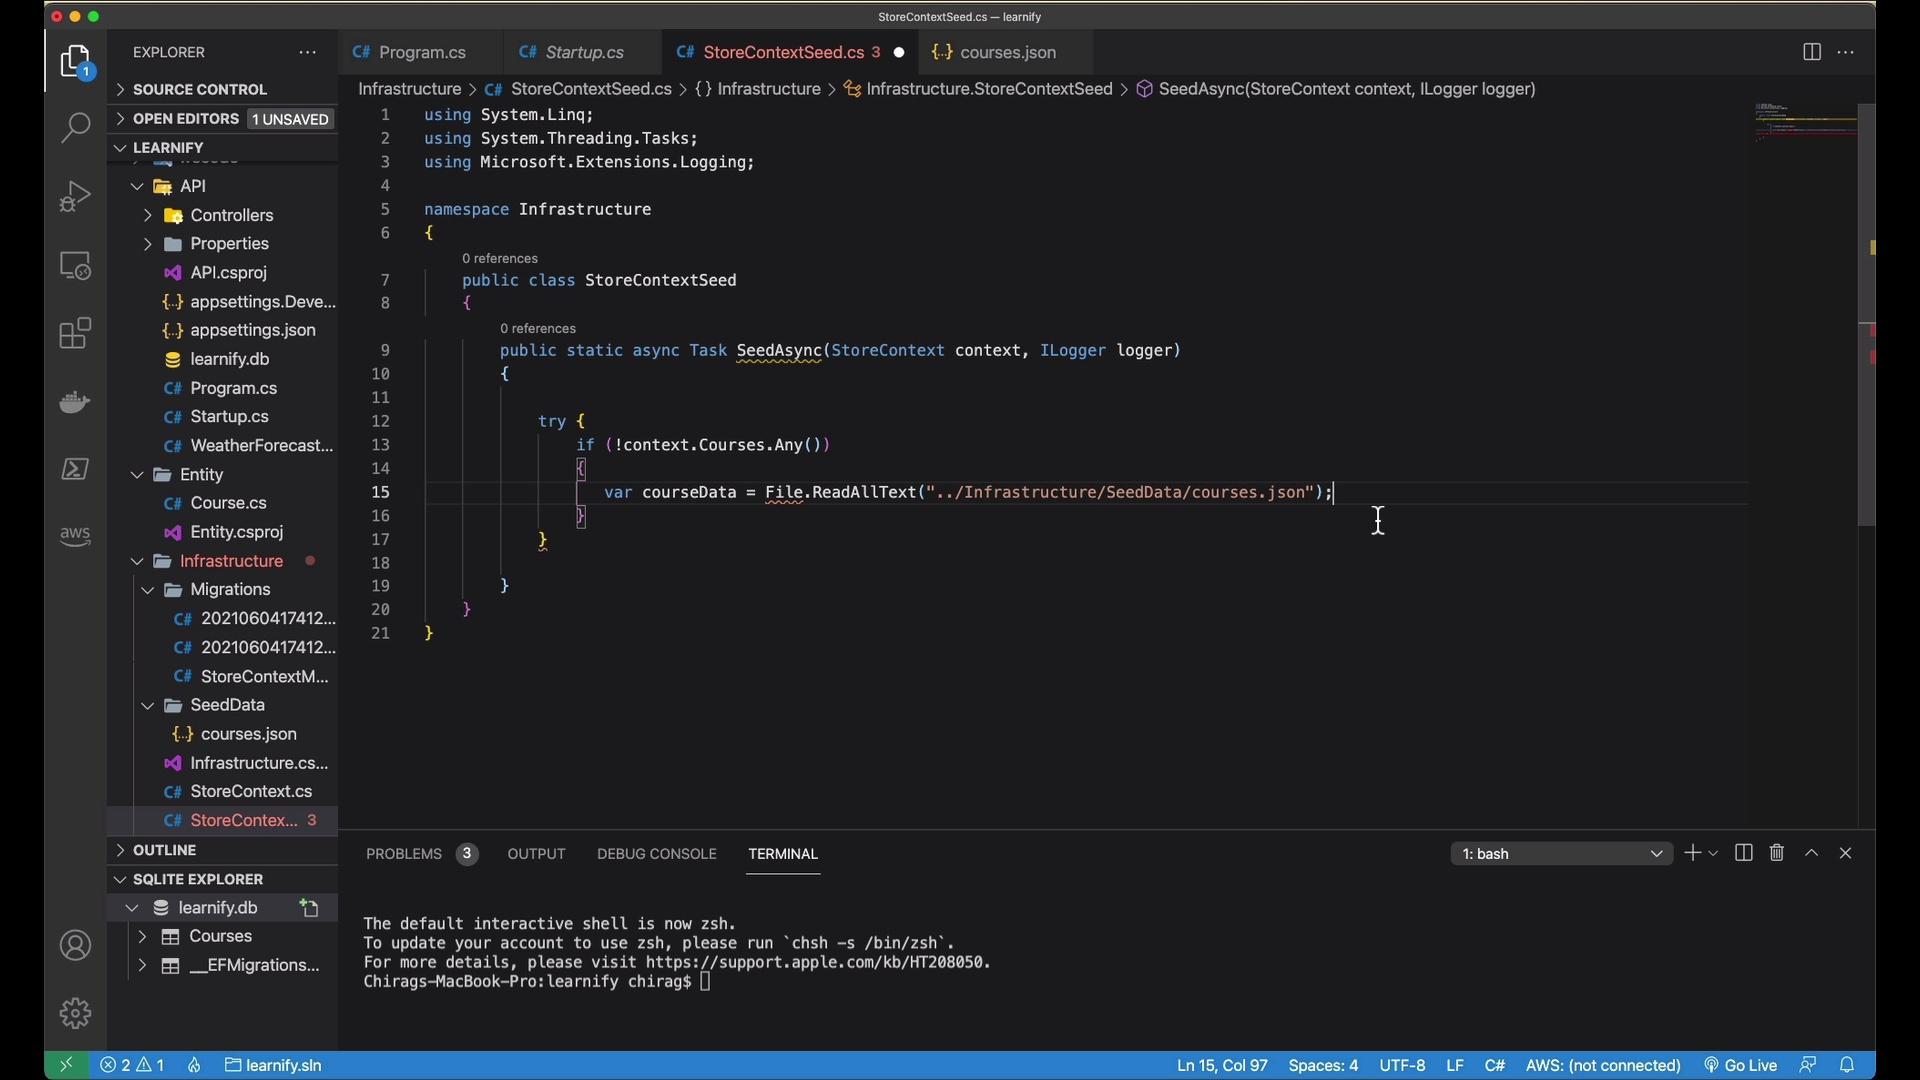Toggle Go Live server in status bar
Screen dimensions: 1920x1080
coord(1741,1065)
